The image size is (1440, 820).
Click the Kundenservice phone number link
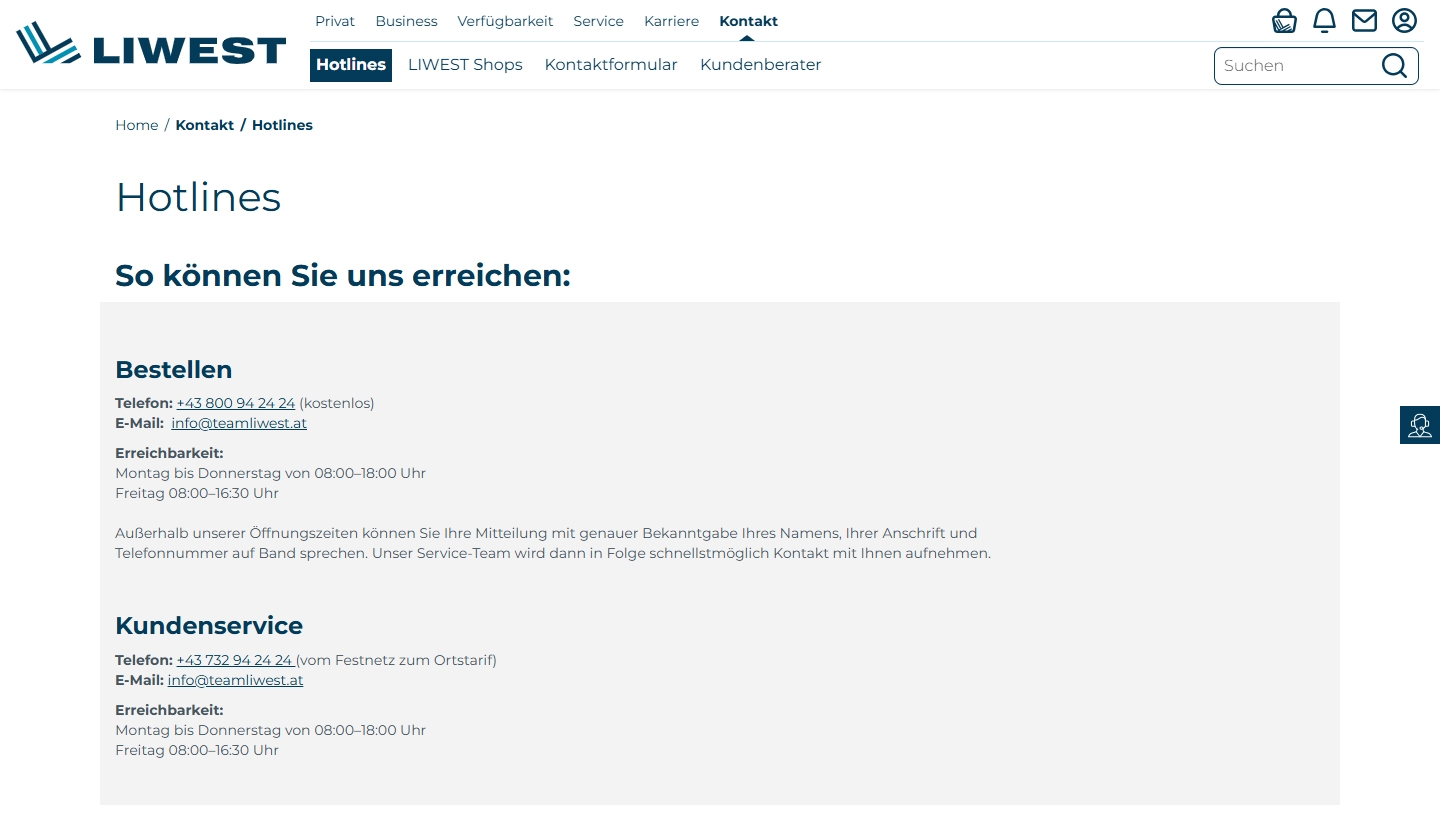pyautogui.click(x=235, y=660)
